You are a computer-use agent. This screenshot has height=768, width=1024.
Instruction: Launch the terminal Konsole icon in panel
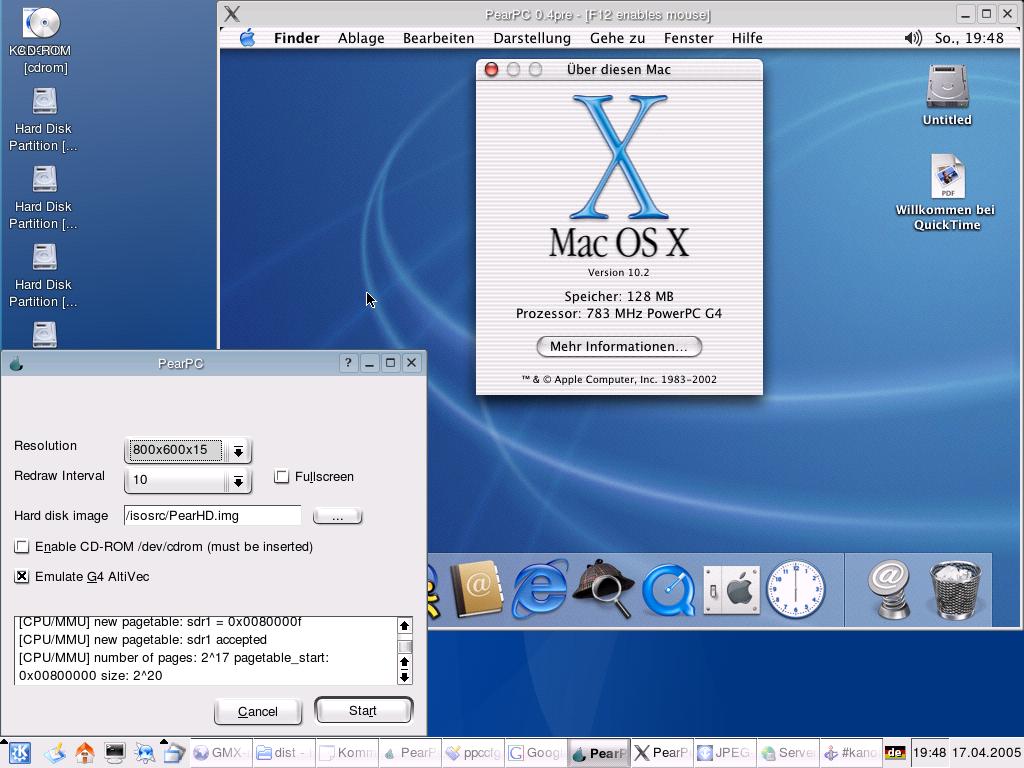[x=115, y=753]
